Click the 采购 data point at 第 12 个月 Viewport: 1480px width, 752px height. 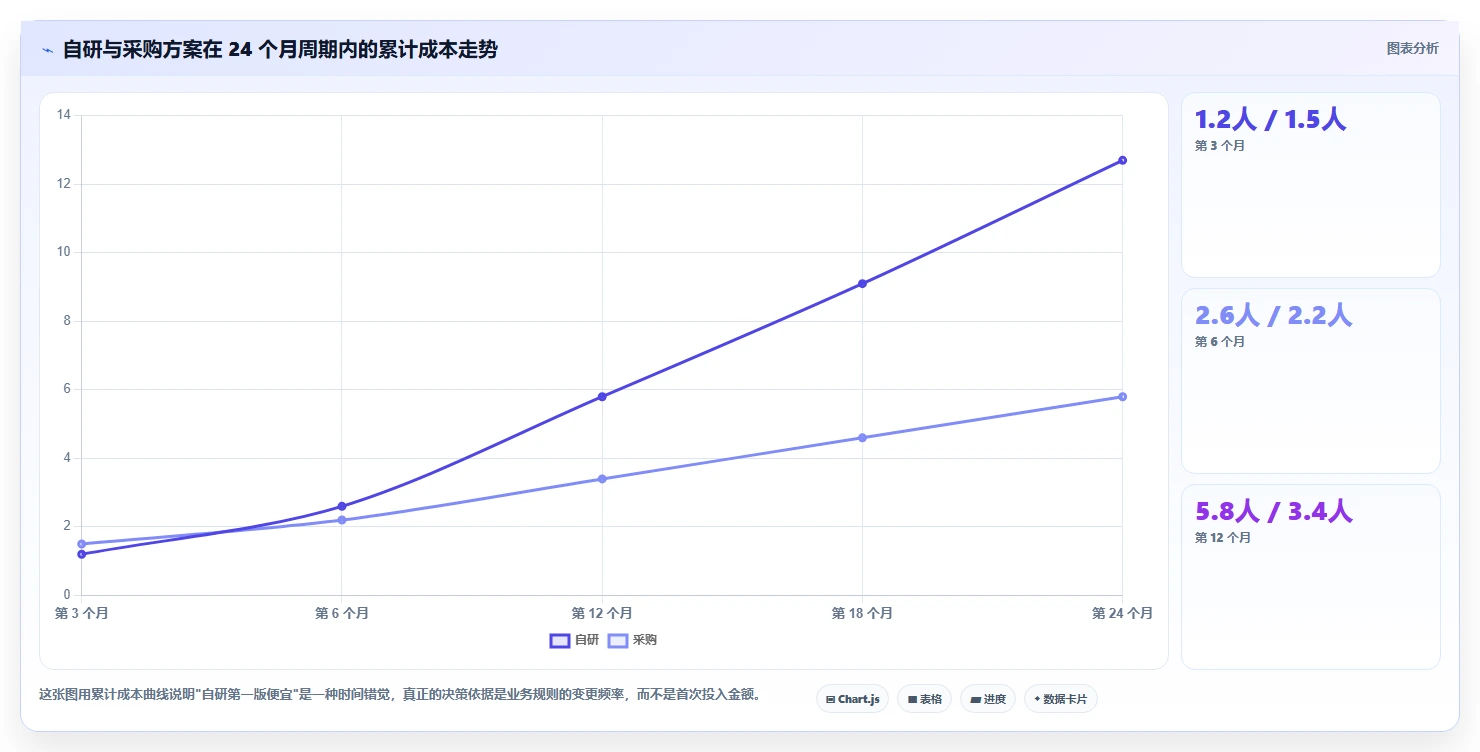point(602,479)
